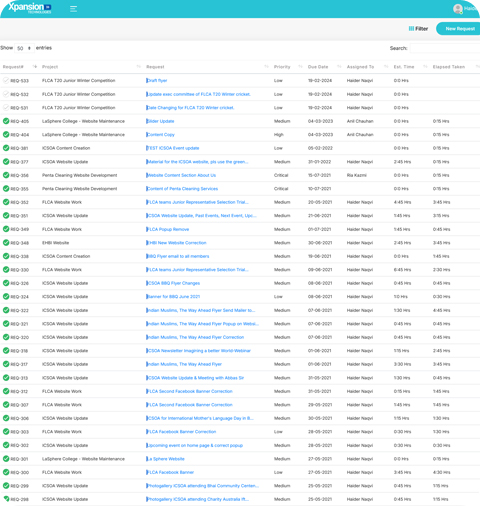The width and height of the screenshot is (480, 506).
Task: Click completed check icon for REQ-320
Action: (x=6, y=337)
